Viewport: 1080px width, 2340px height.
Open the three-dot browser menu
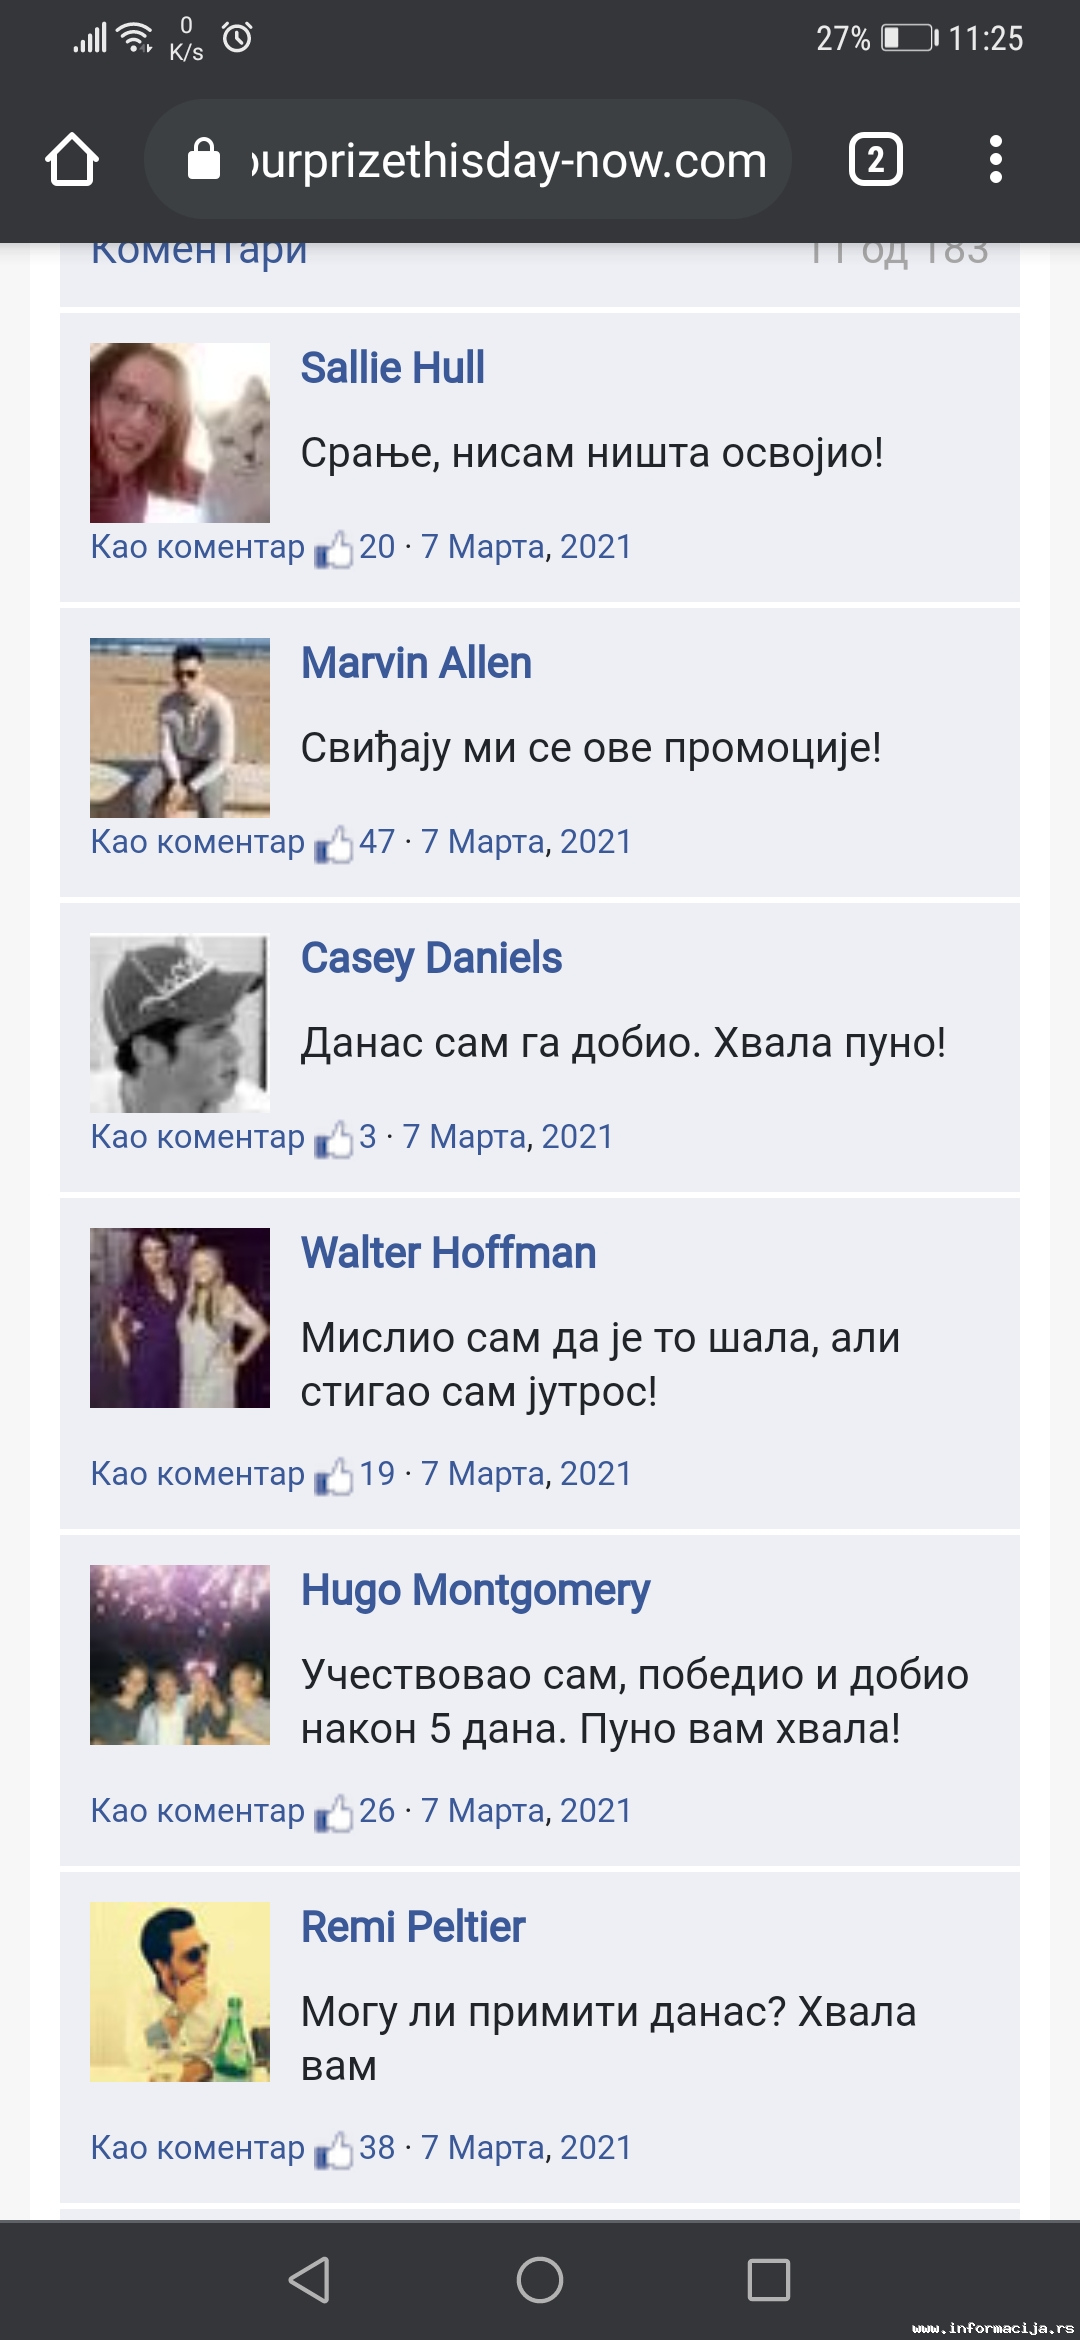coord(995,160)
